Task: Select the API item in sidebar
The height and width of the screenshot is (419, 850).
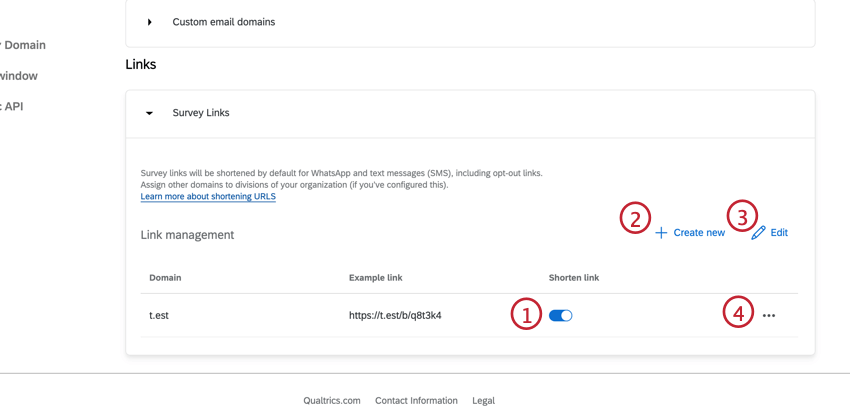Action: pyautogui.click(x=12, y=106)
